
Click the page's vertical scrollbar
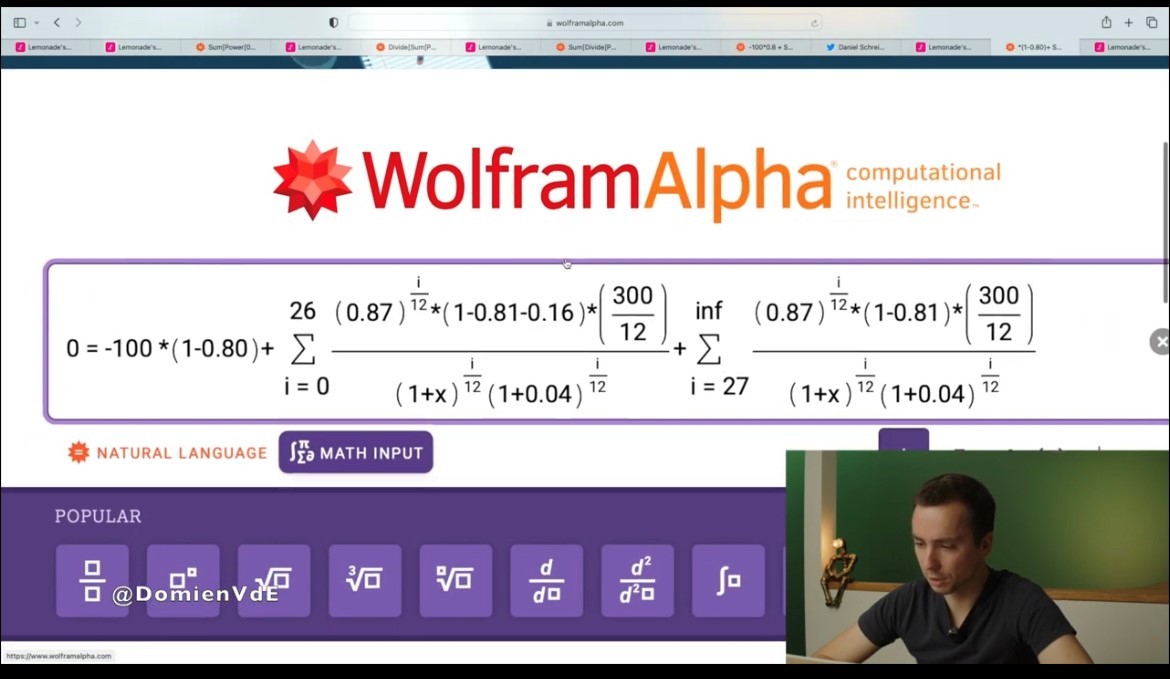tap(1164, 220)
